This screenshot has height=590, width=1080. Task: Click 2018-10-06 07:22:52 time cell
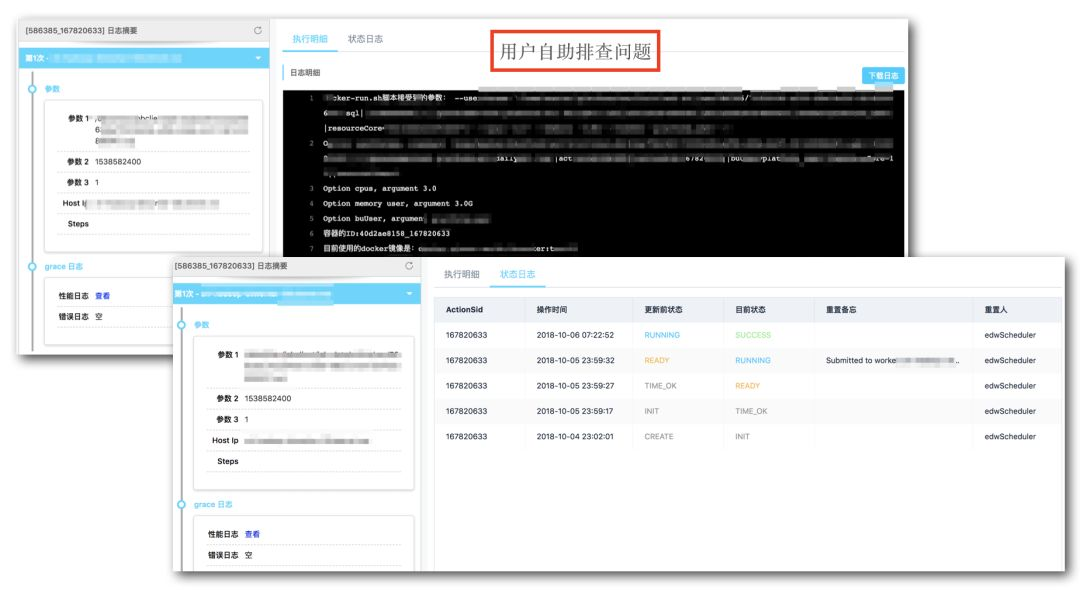[x=575, y=335]
